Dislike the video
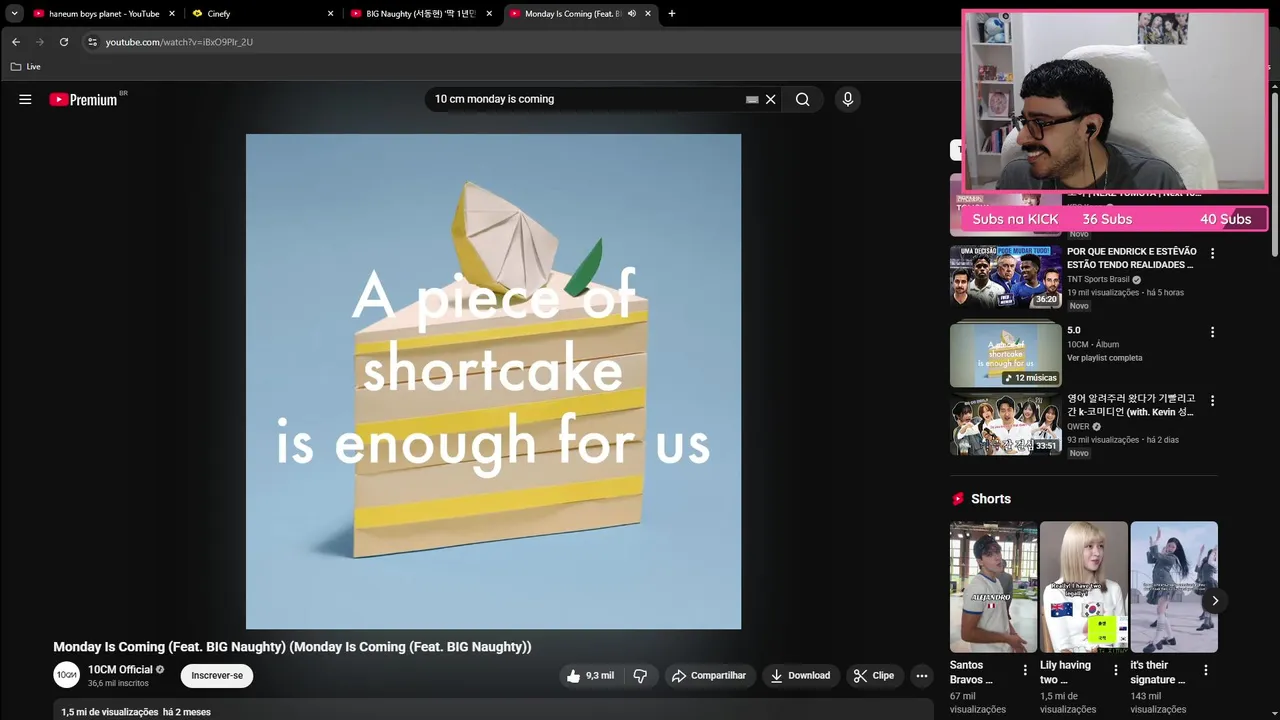This screenshot has width=1280, height=720. (640, 676)
